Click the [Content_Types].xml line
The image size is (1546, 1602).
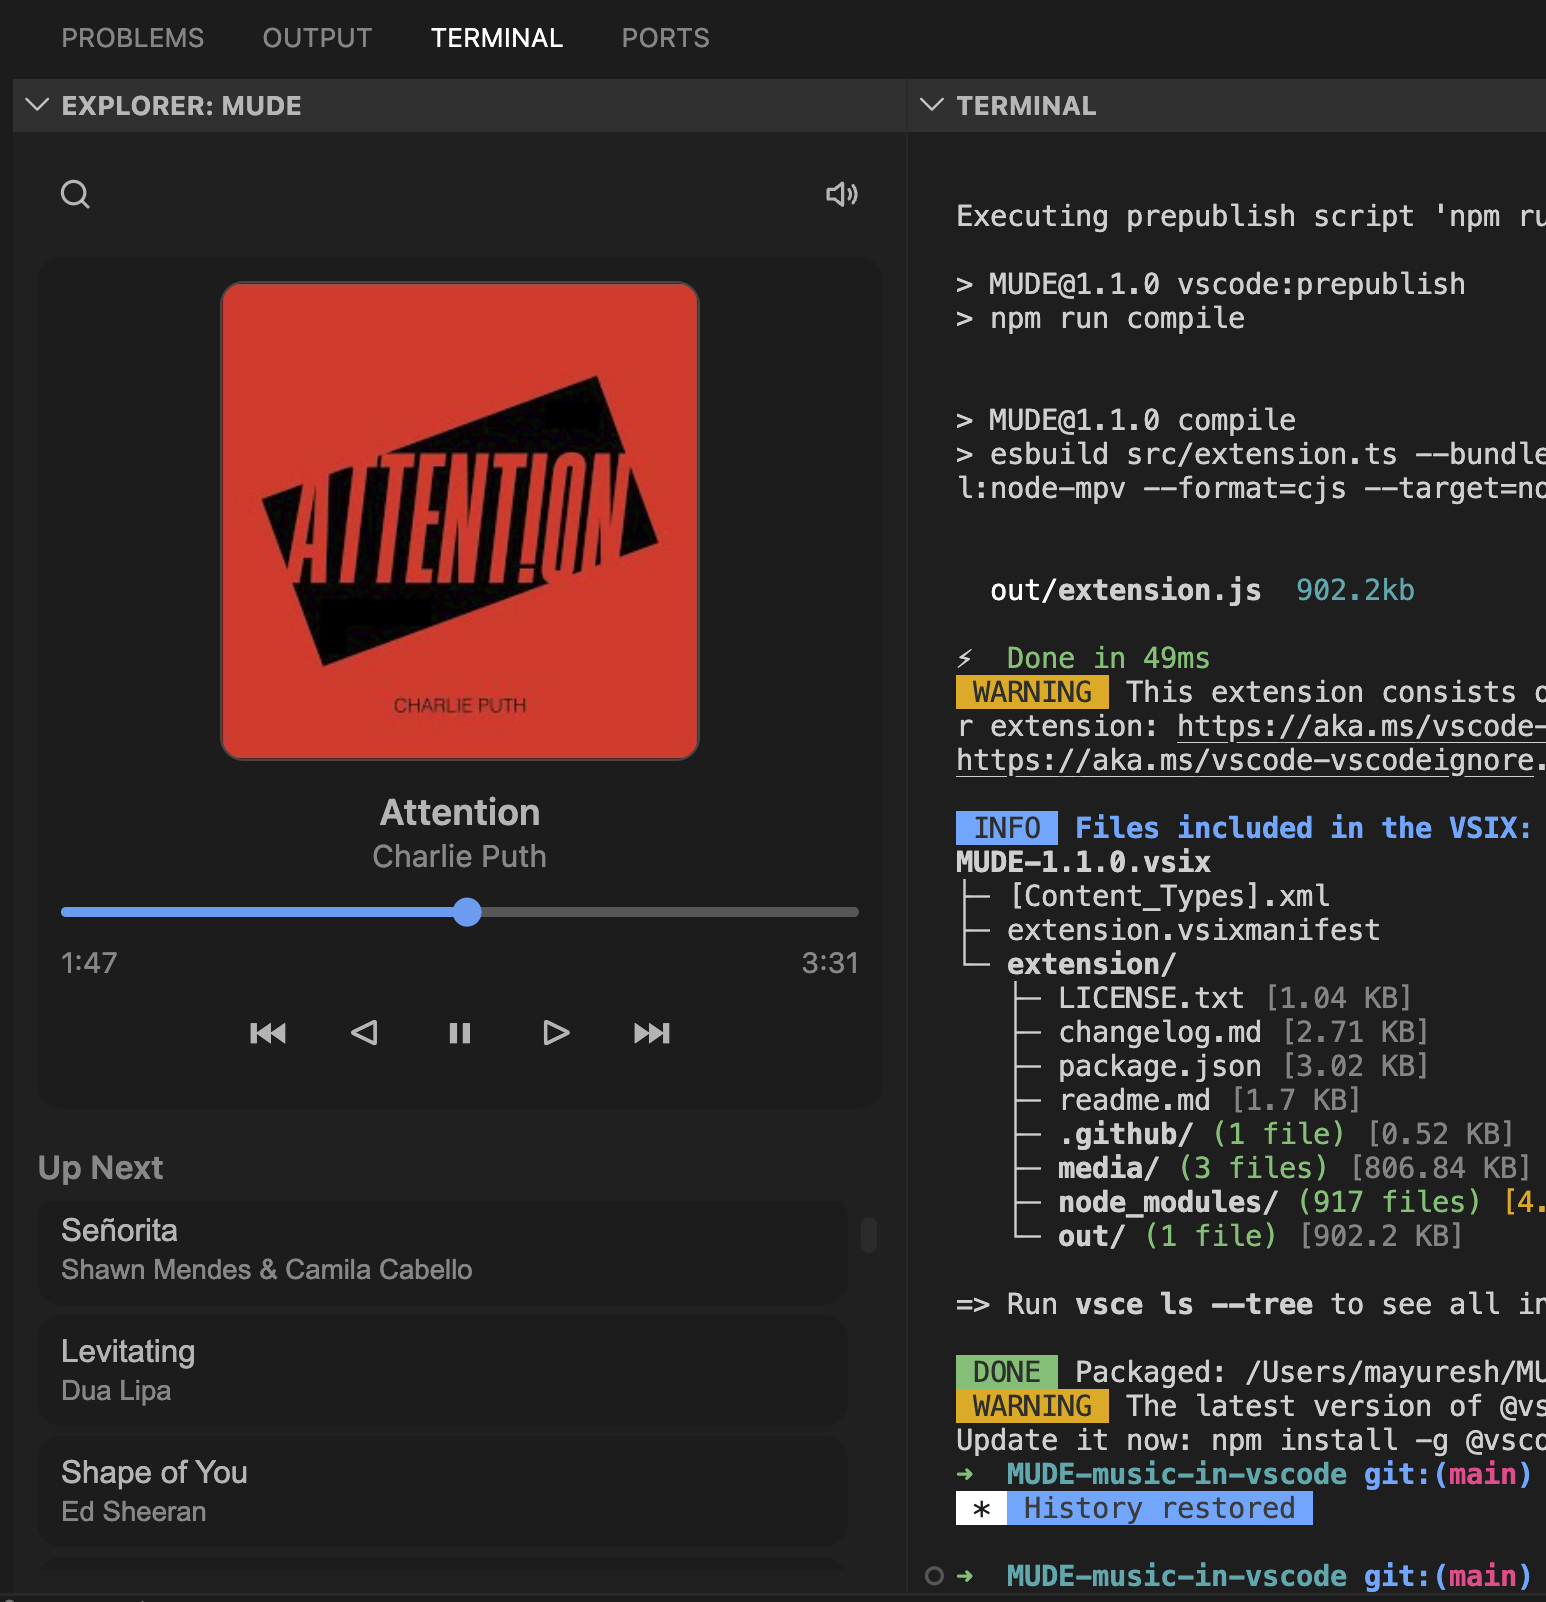[1168, 896]
